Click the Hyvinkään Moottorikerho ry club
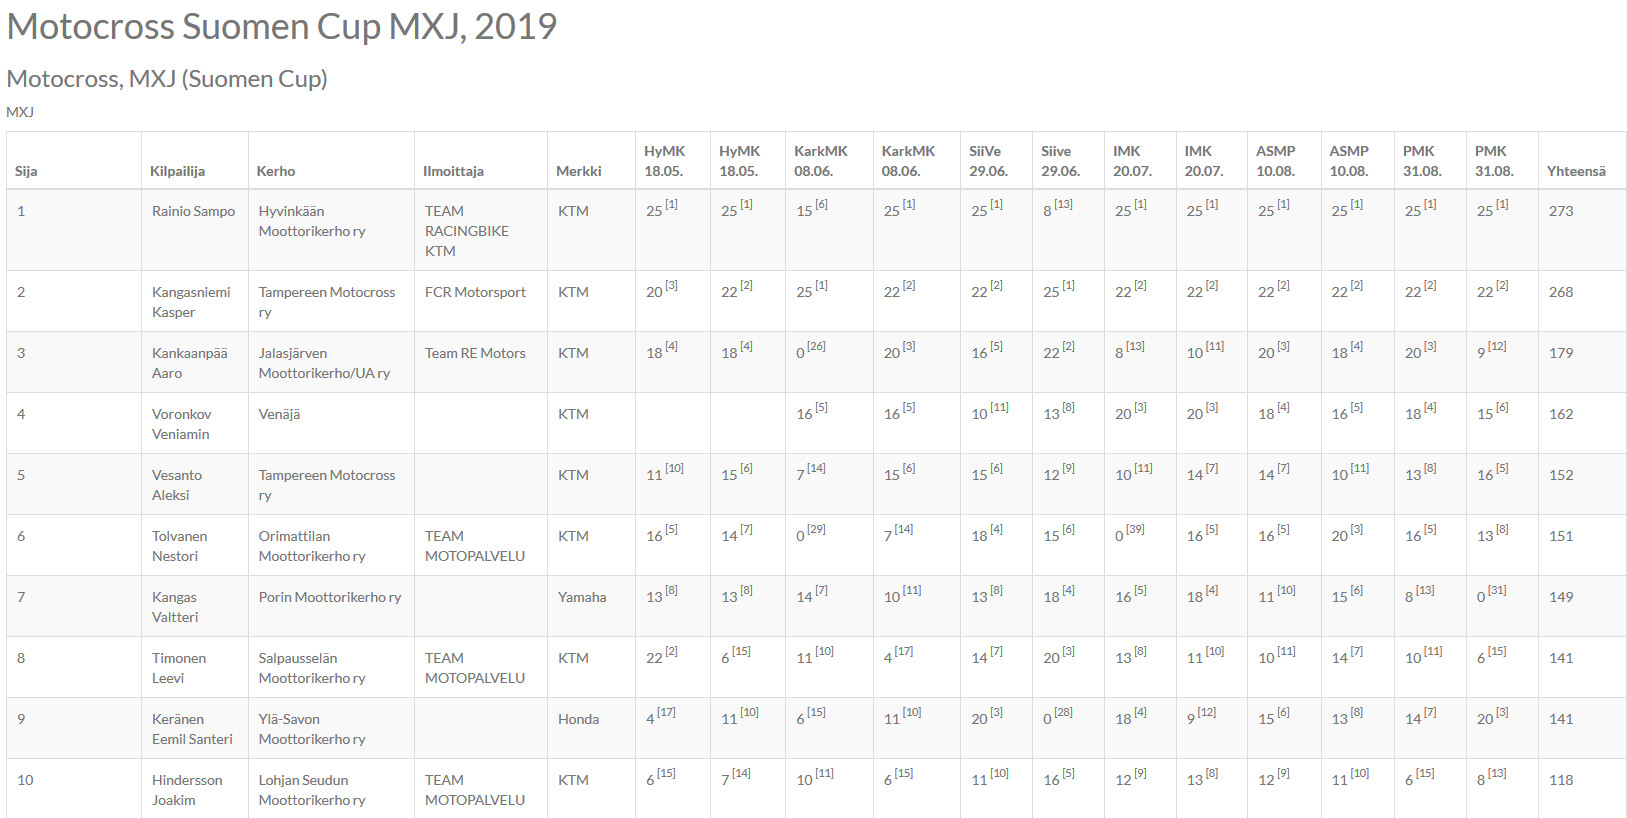This screenshot has height=818, width=1627. (x=312, y=221)
